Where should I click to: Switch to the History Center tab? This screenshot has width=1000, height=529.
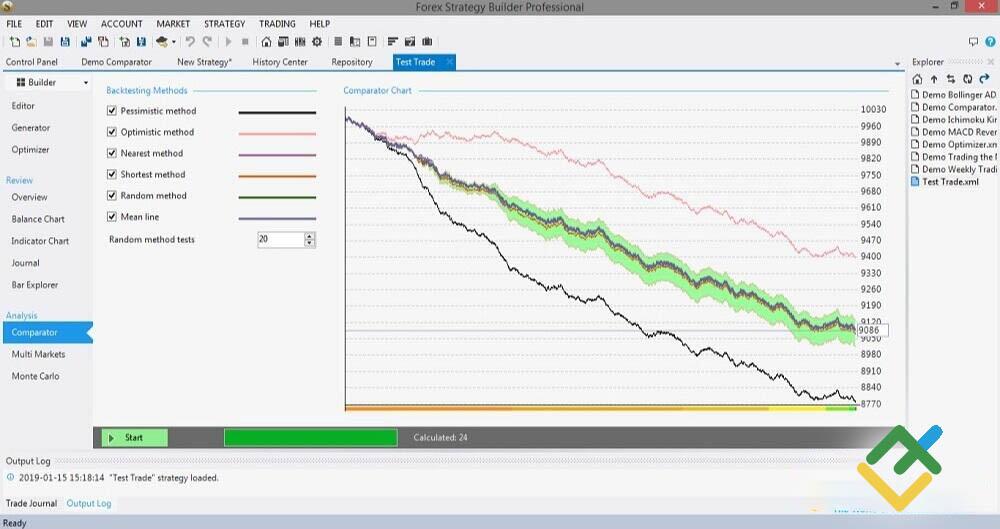pos(280,62)
